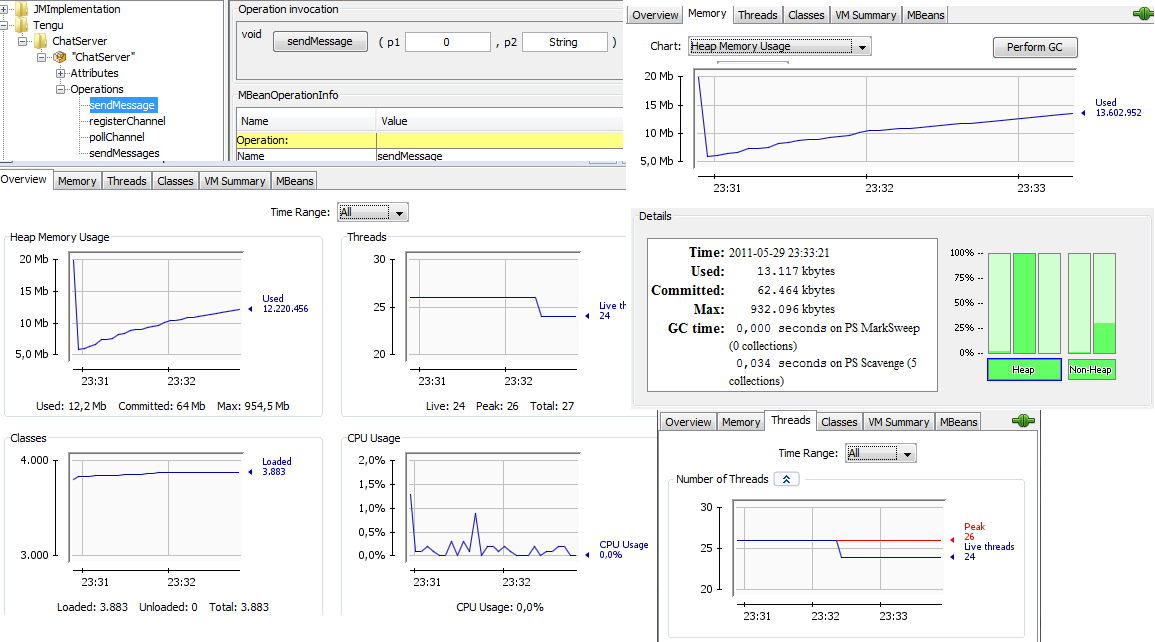
Task: Click connection status icon in Threads panel
Action: [x=1022, y=421]
